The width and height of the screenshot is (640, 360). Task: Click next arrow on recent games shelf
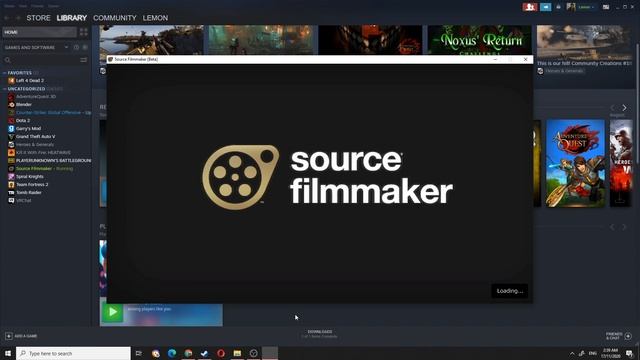click(624, 108)
